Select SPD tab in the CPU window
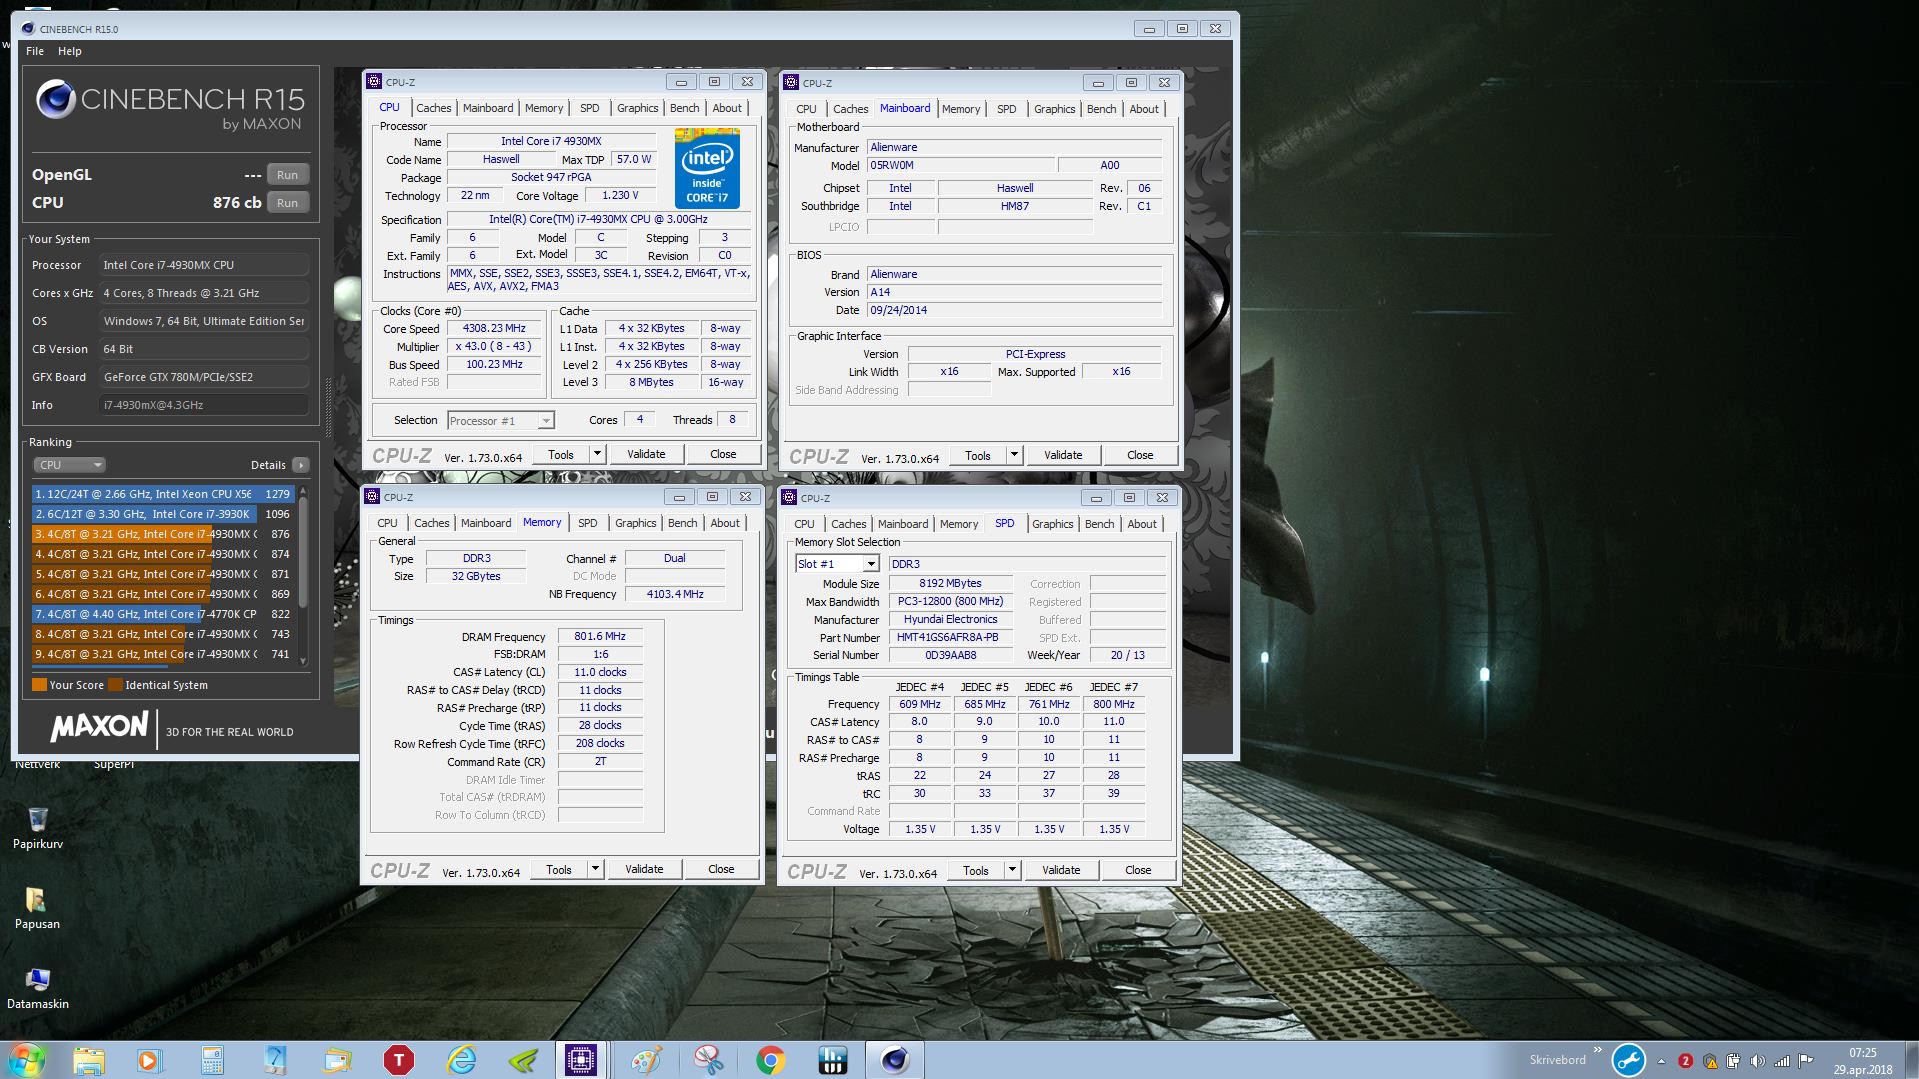 tap(590, 108)
